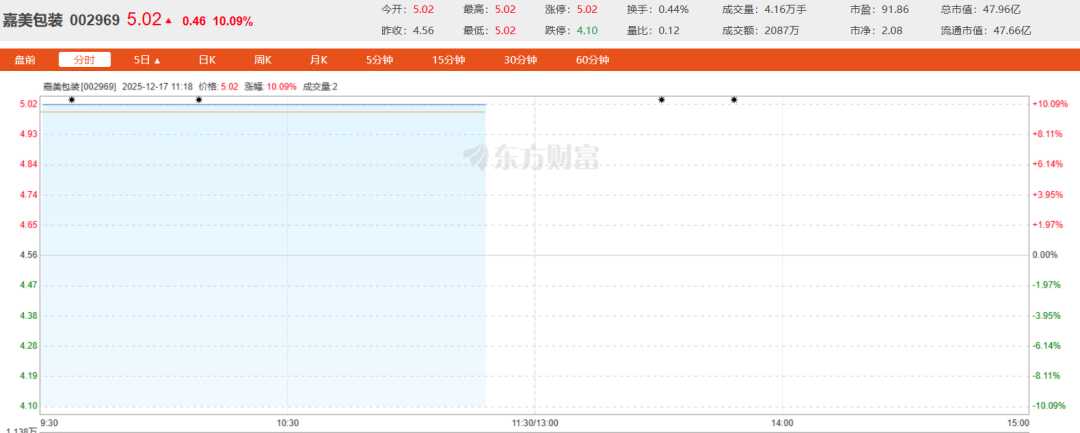
Task: Click the +8.11% right axis label
Action: coord(1048,134)
